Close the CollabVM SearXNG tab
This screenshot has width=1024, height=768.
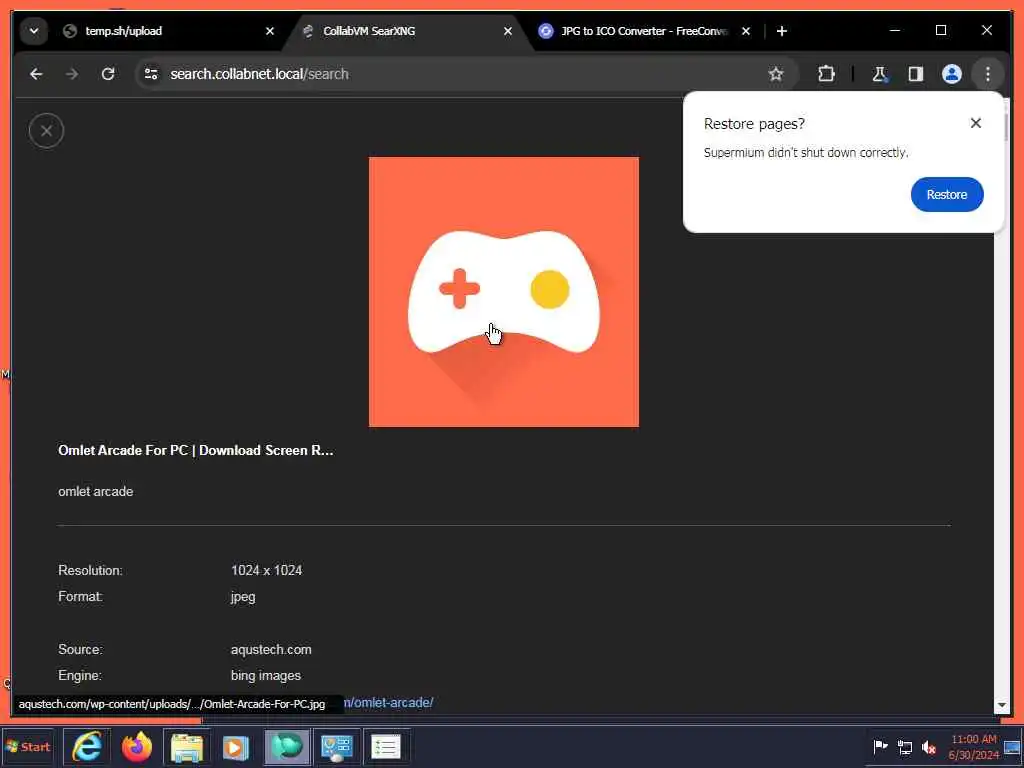pyautogui.click(x=507, y=31)
